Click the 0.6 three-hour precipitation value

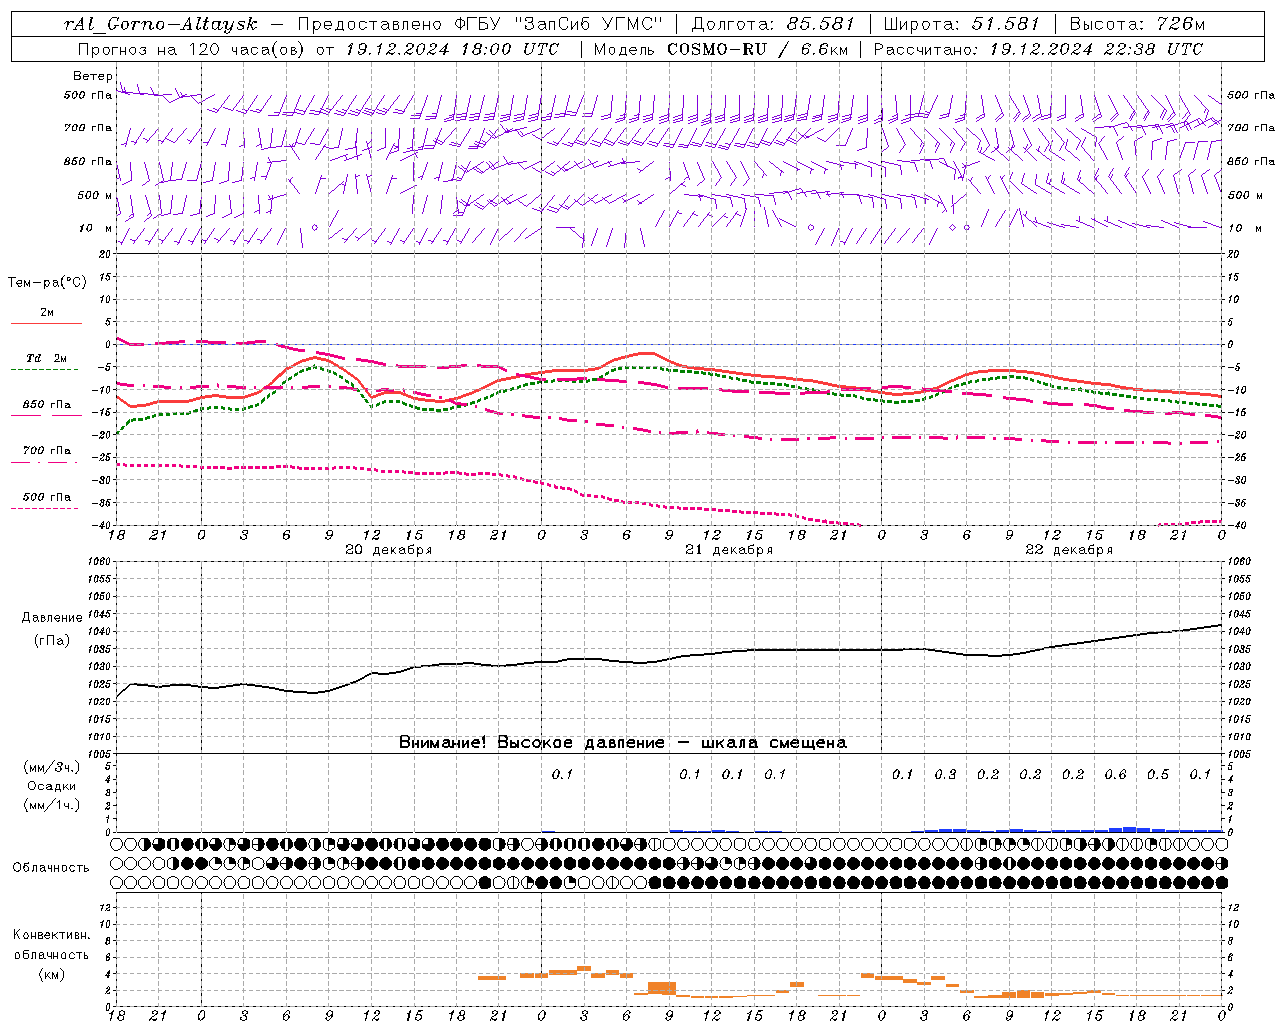tap(1115, 775)
